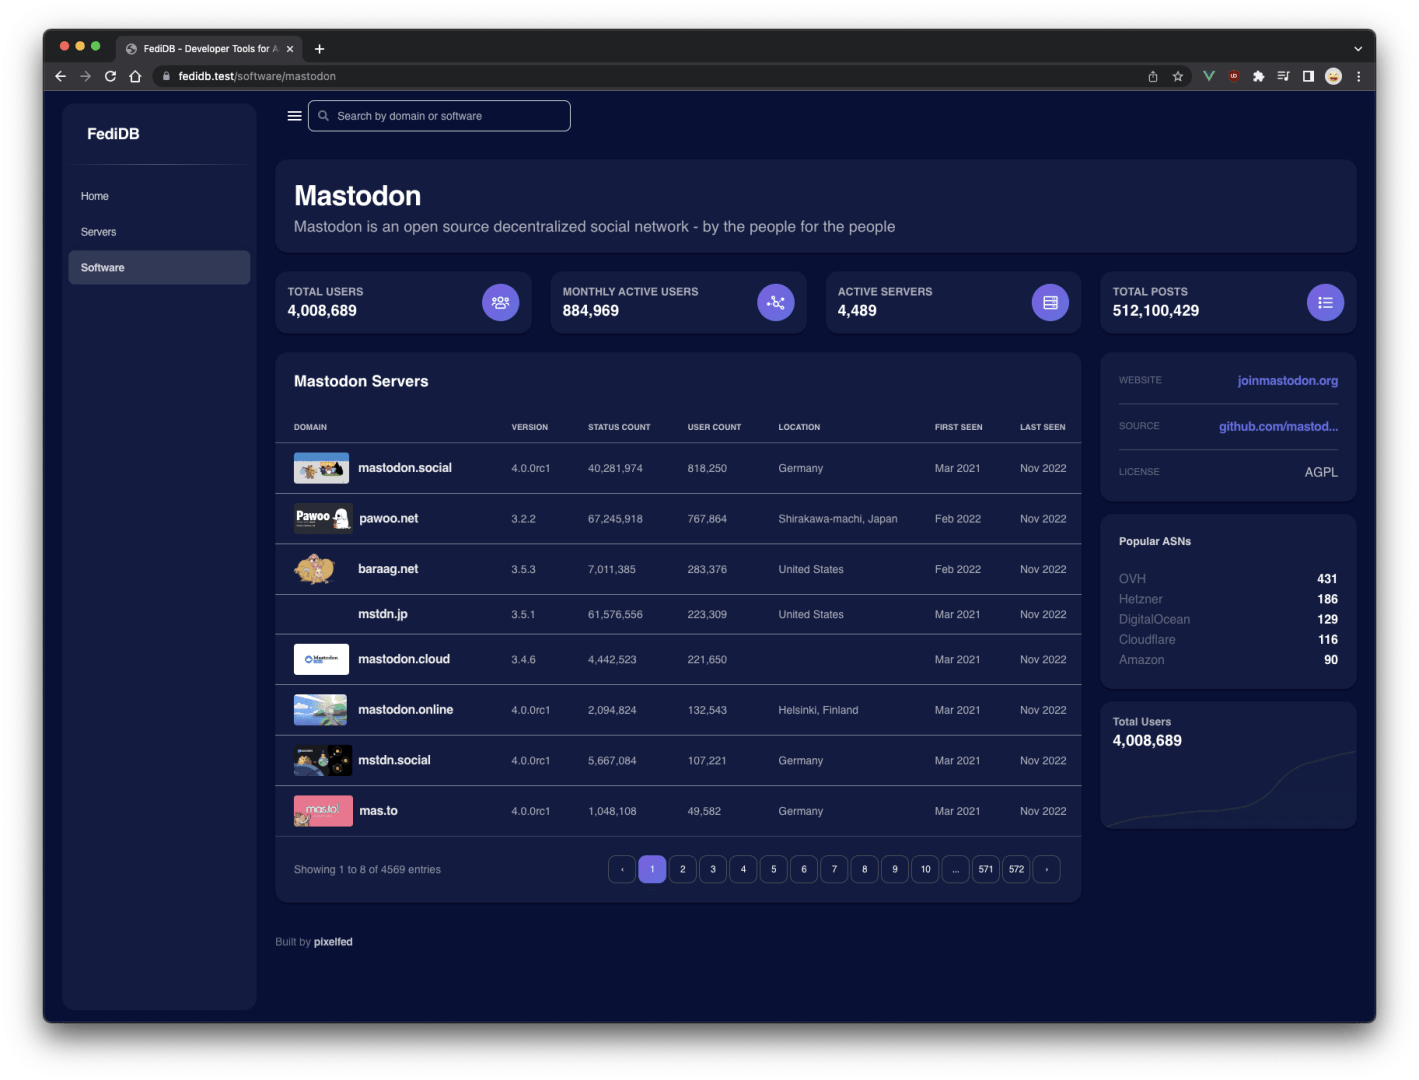
Task: Open mastodon.online thumbnail
Action: click(x=320, y=710)
